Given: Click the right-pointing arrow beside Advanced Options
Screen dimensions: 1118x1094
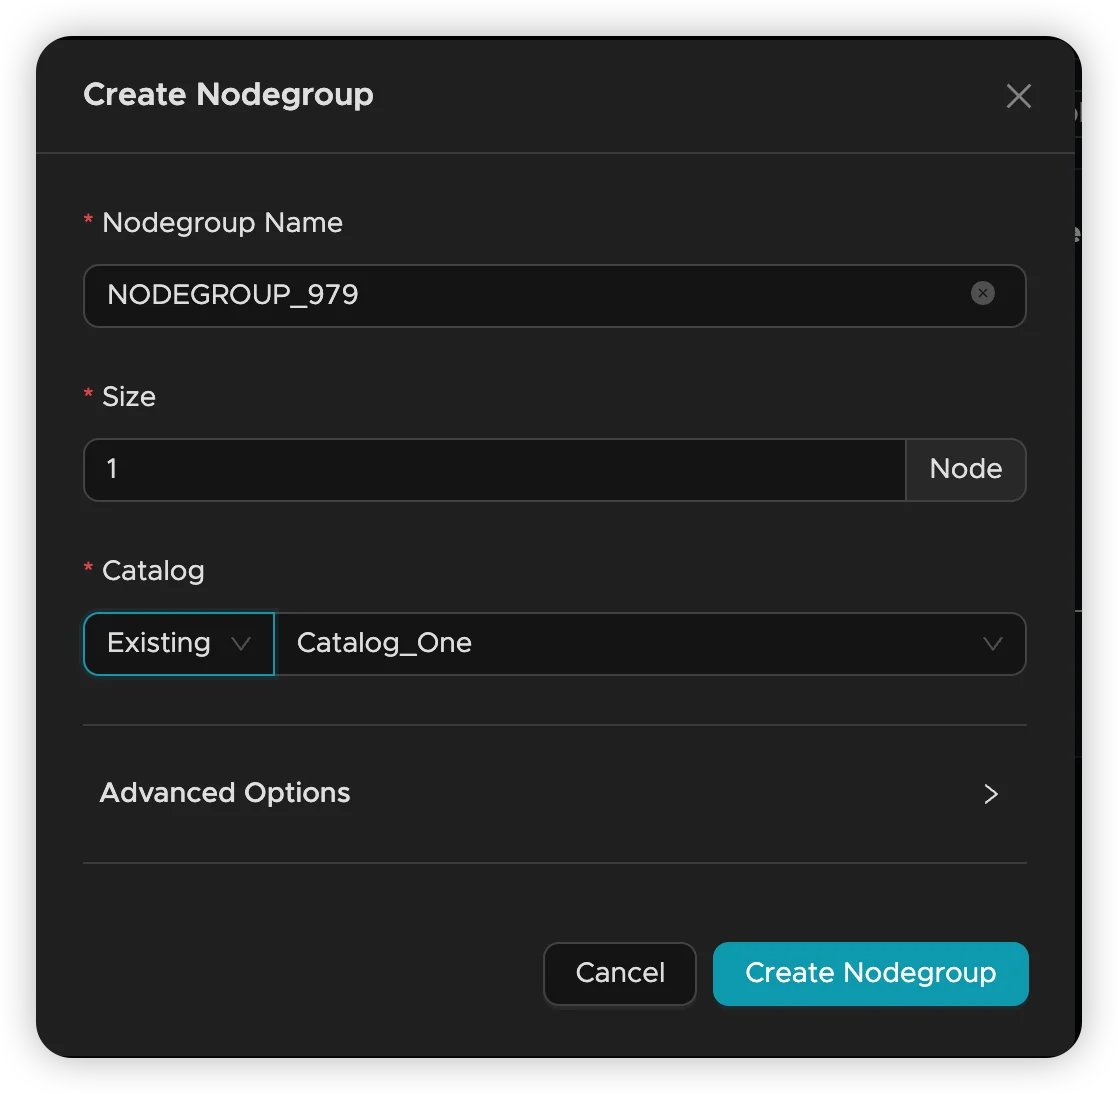Looking at the screenshot, I should point(990,793).
